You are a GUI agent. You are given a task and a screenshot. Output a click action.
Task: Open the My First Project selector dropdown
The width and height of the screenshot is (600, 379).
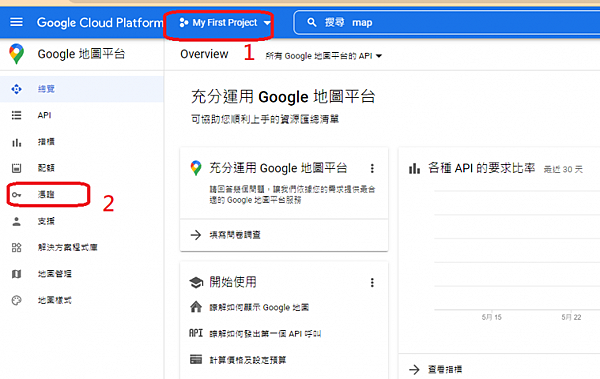pos(225,23)
